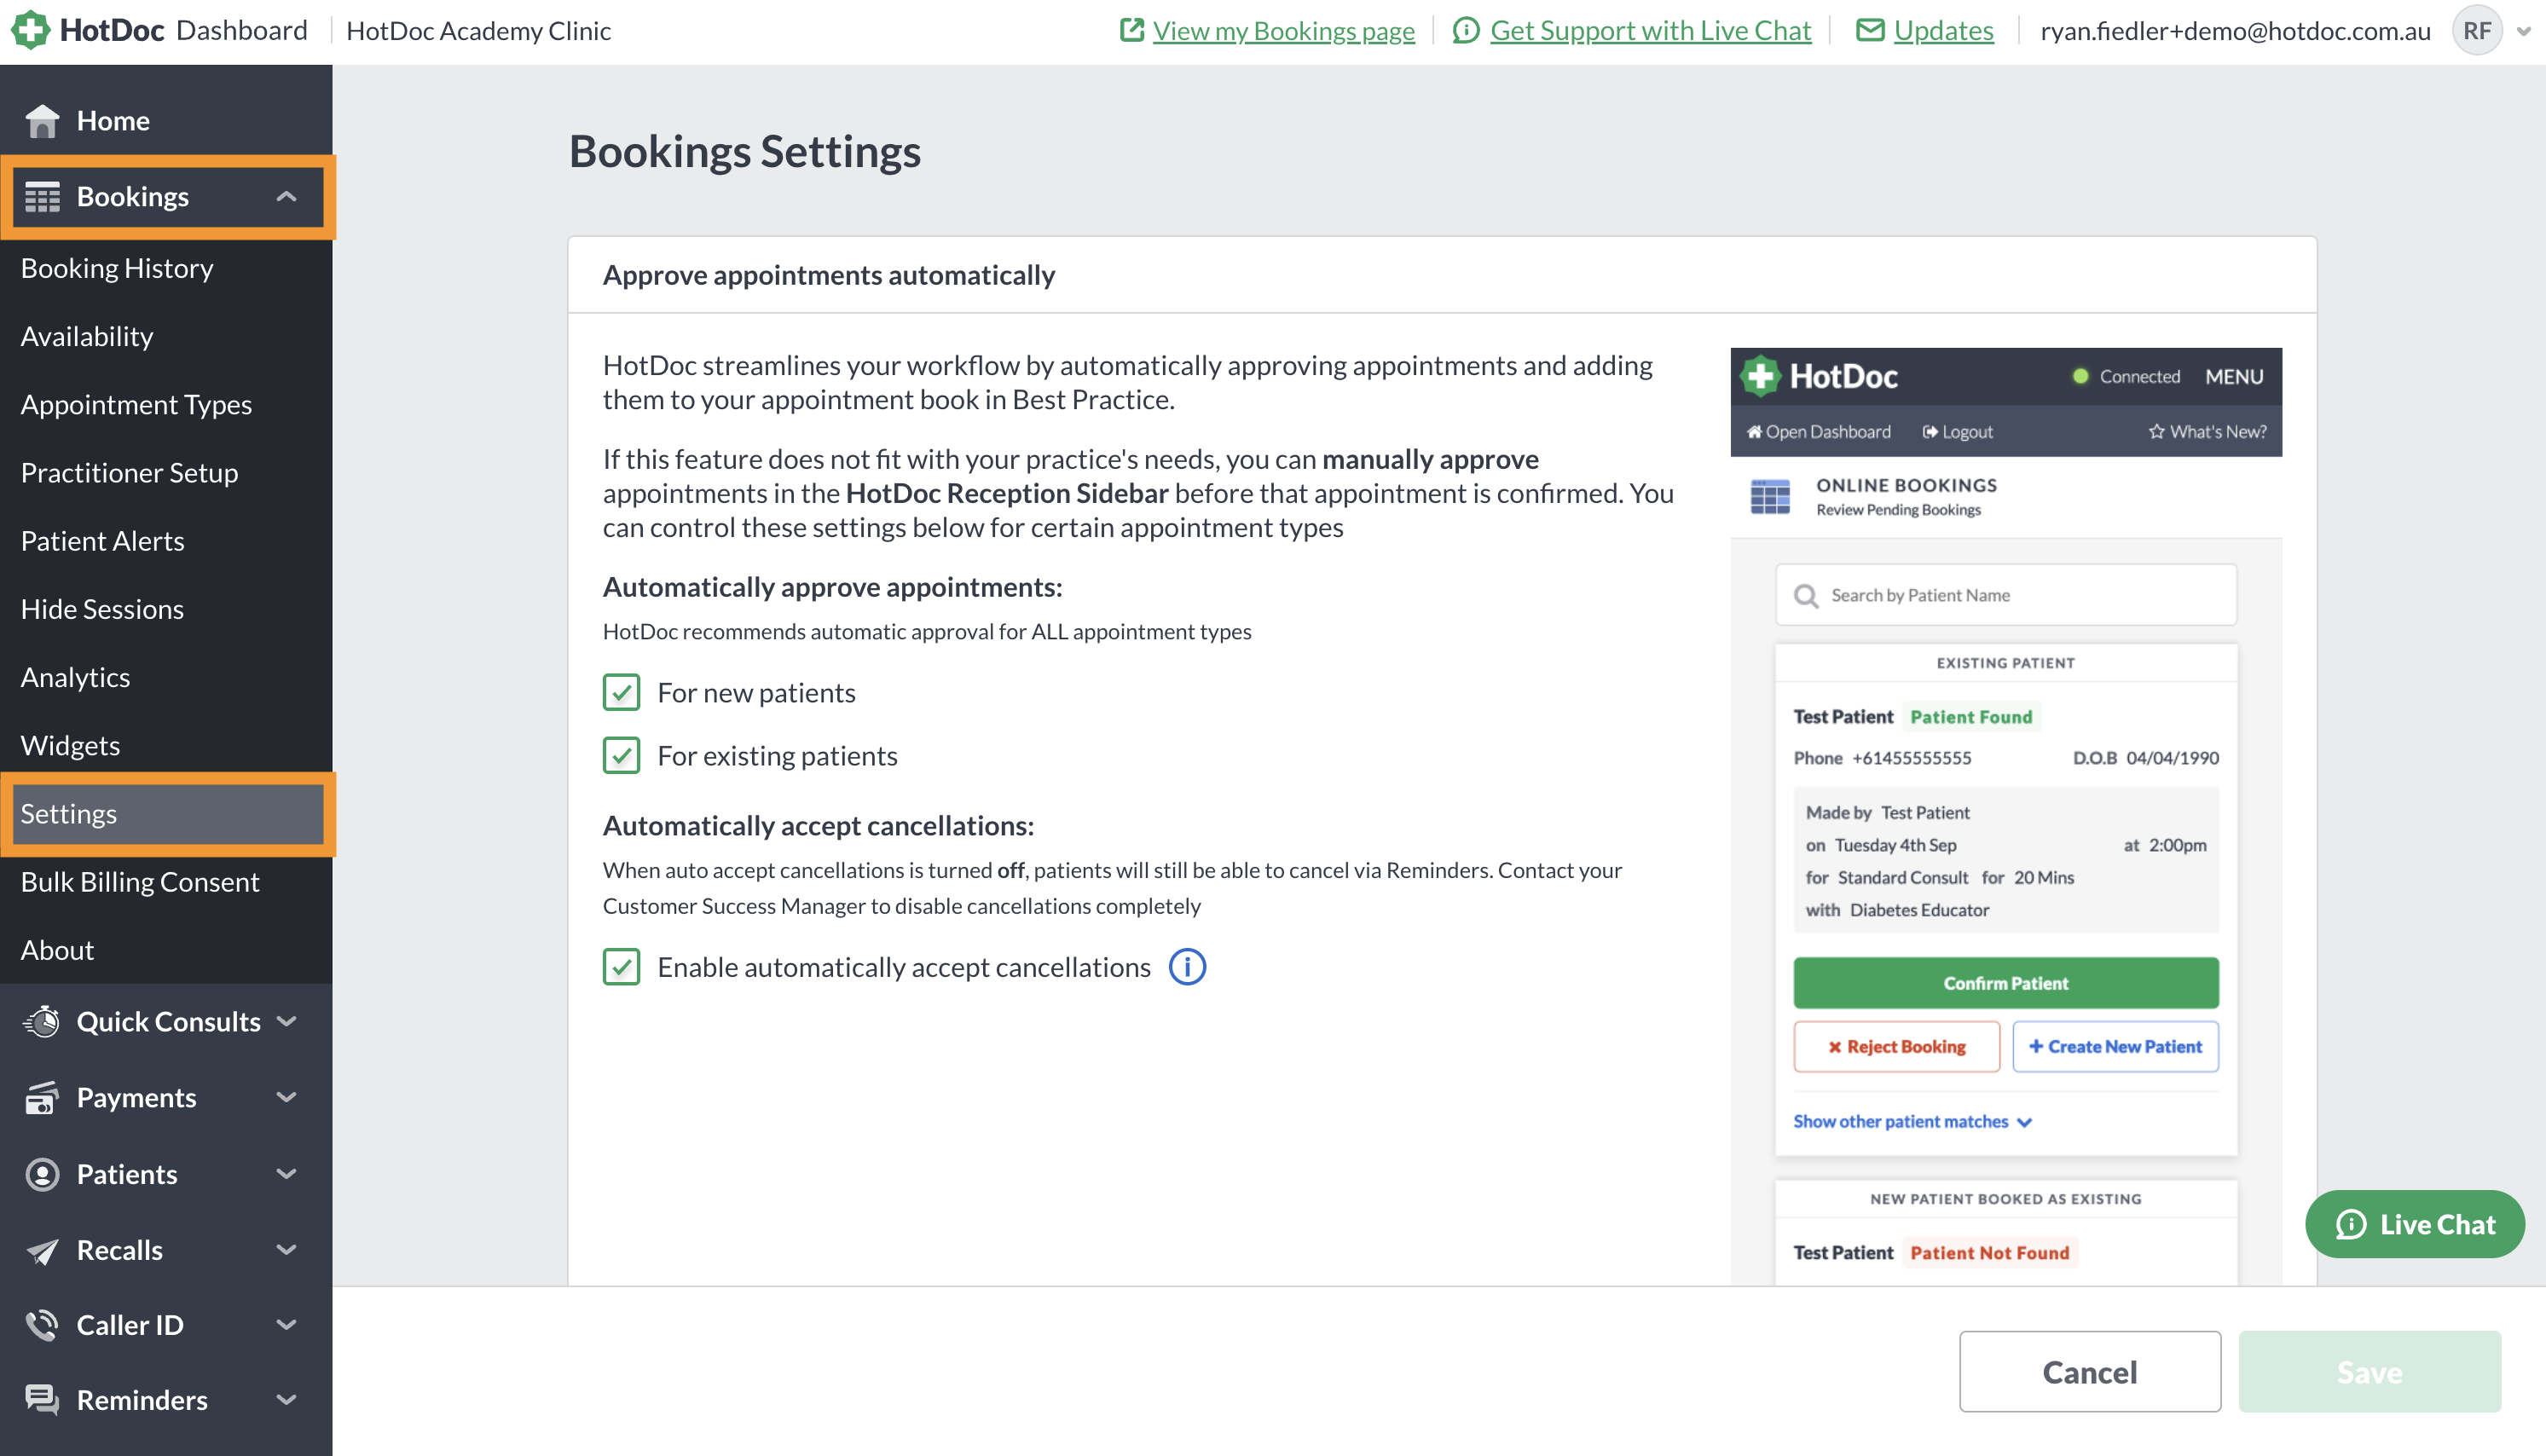Click the Home house icon in sidebar
This screenshot has width=2546, height=1456.
point(42,121)
